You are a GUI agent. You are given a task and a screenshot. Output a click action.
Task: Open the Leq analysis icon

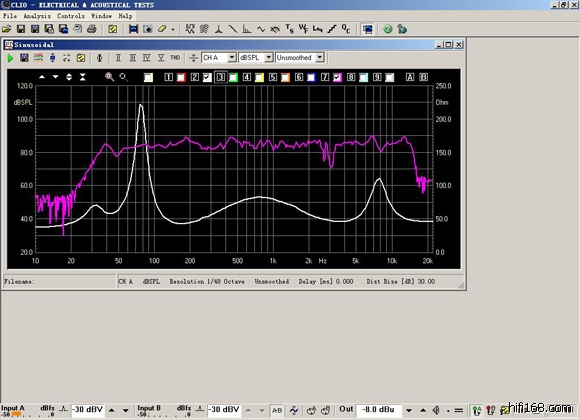pos(317,29)
